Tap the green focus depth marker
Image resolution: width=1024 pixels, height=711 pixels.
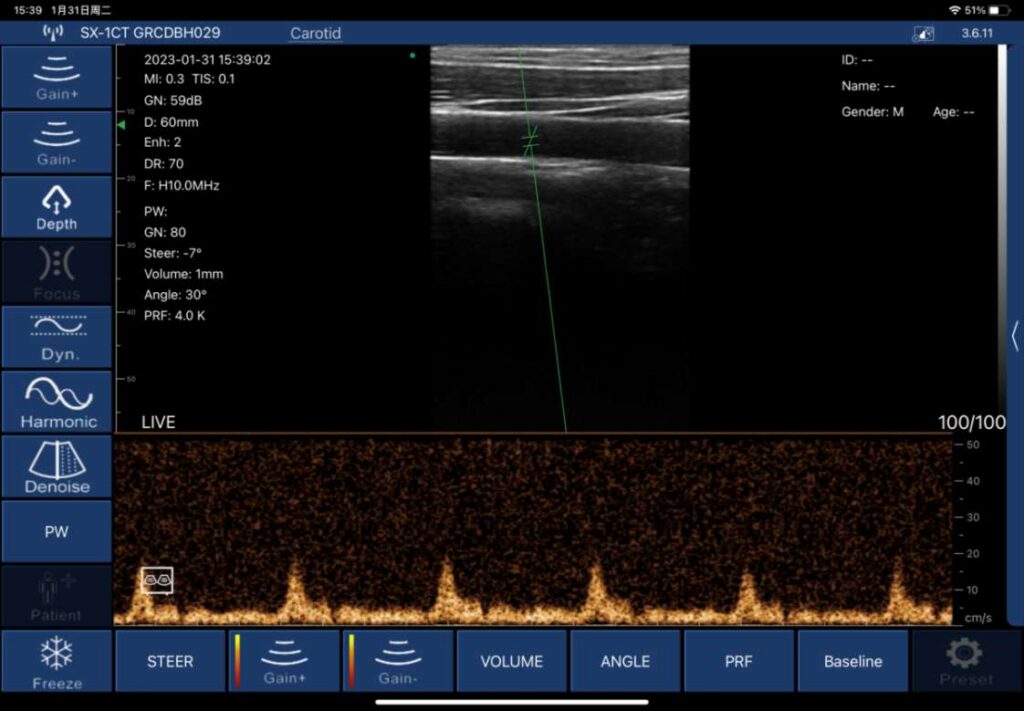point(121,125)
